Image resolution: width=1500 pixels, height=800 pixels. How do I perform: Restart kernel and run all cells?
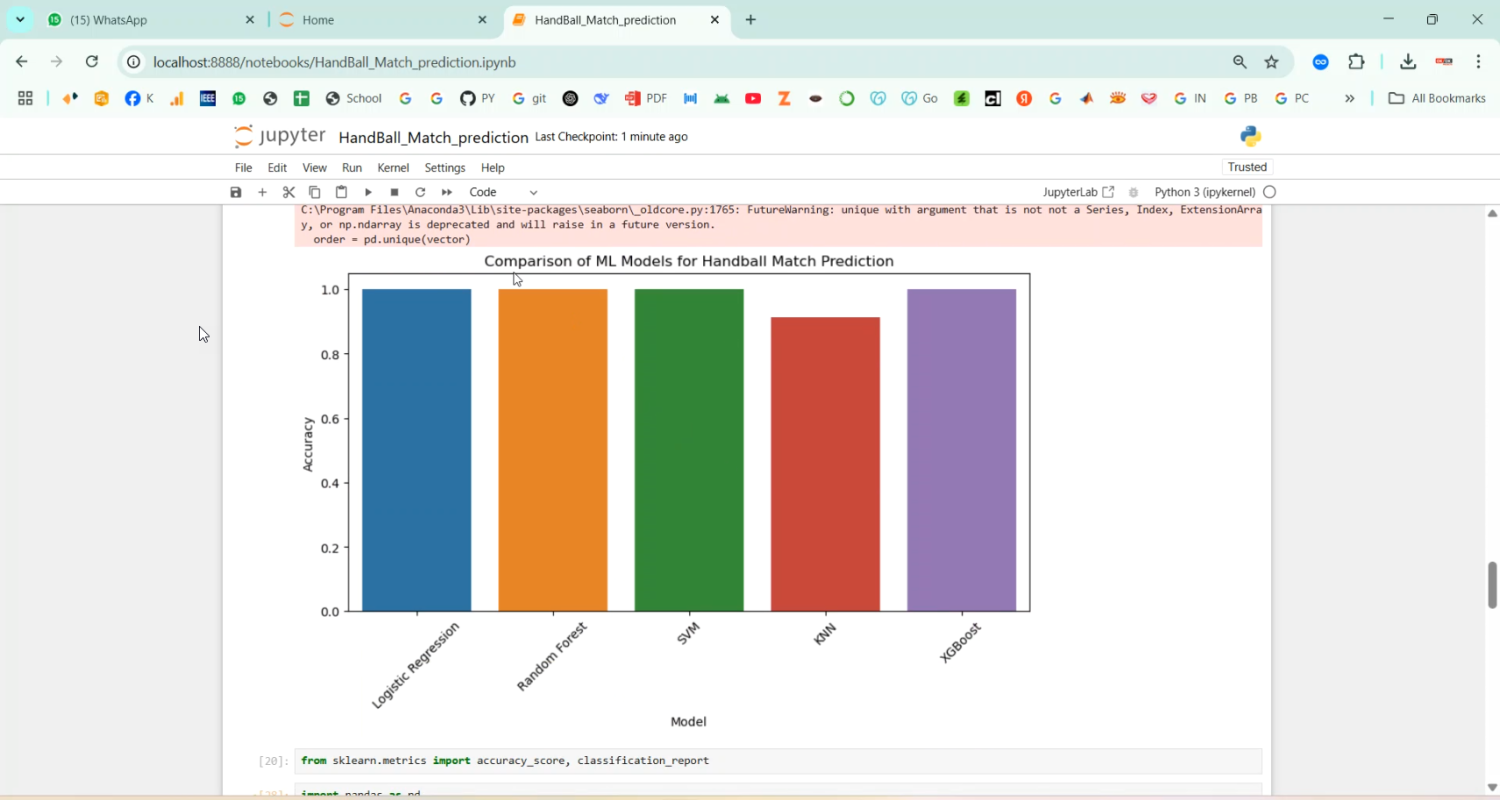(447, 192)
